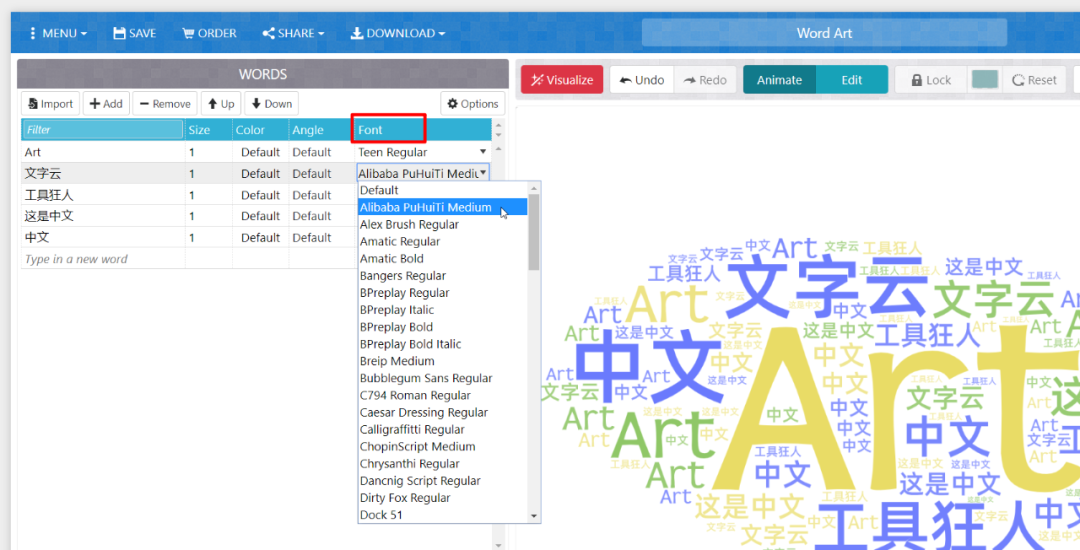Choose BPreplay Bold font
Viewport: 1080px width, 550px height.
pyautogui.click(x=443, y=327)
